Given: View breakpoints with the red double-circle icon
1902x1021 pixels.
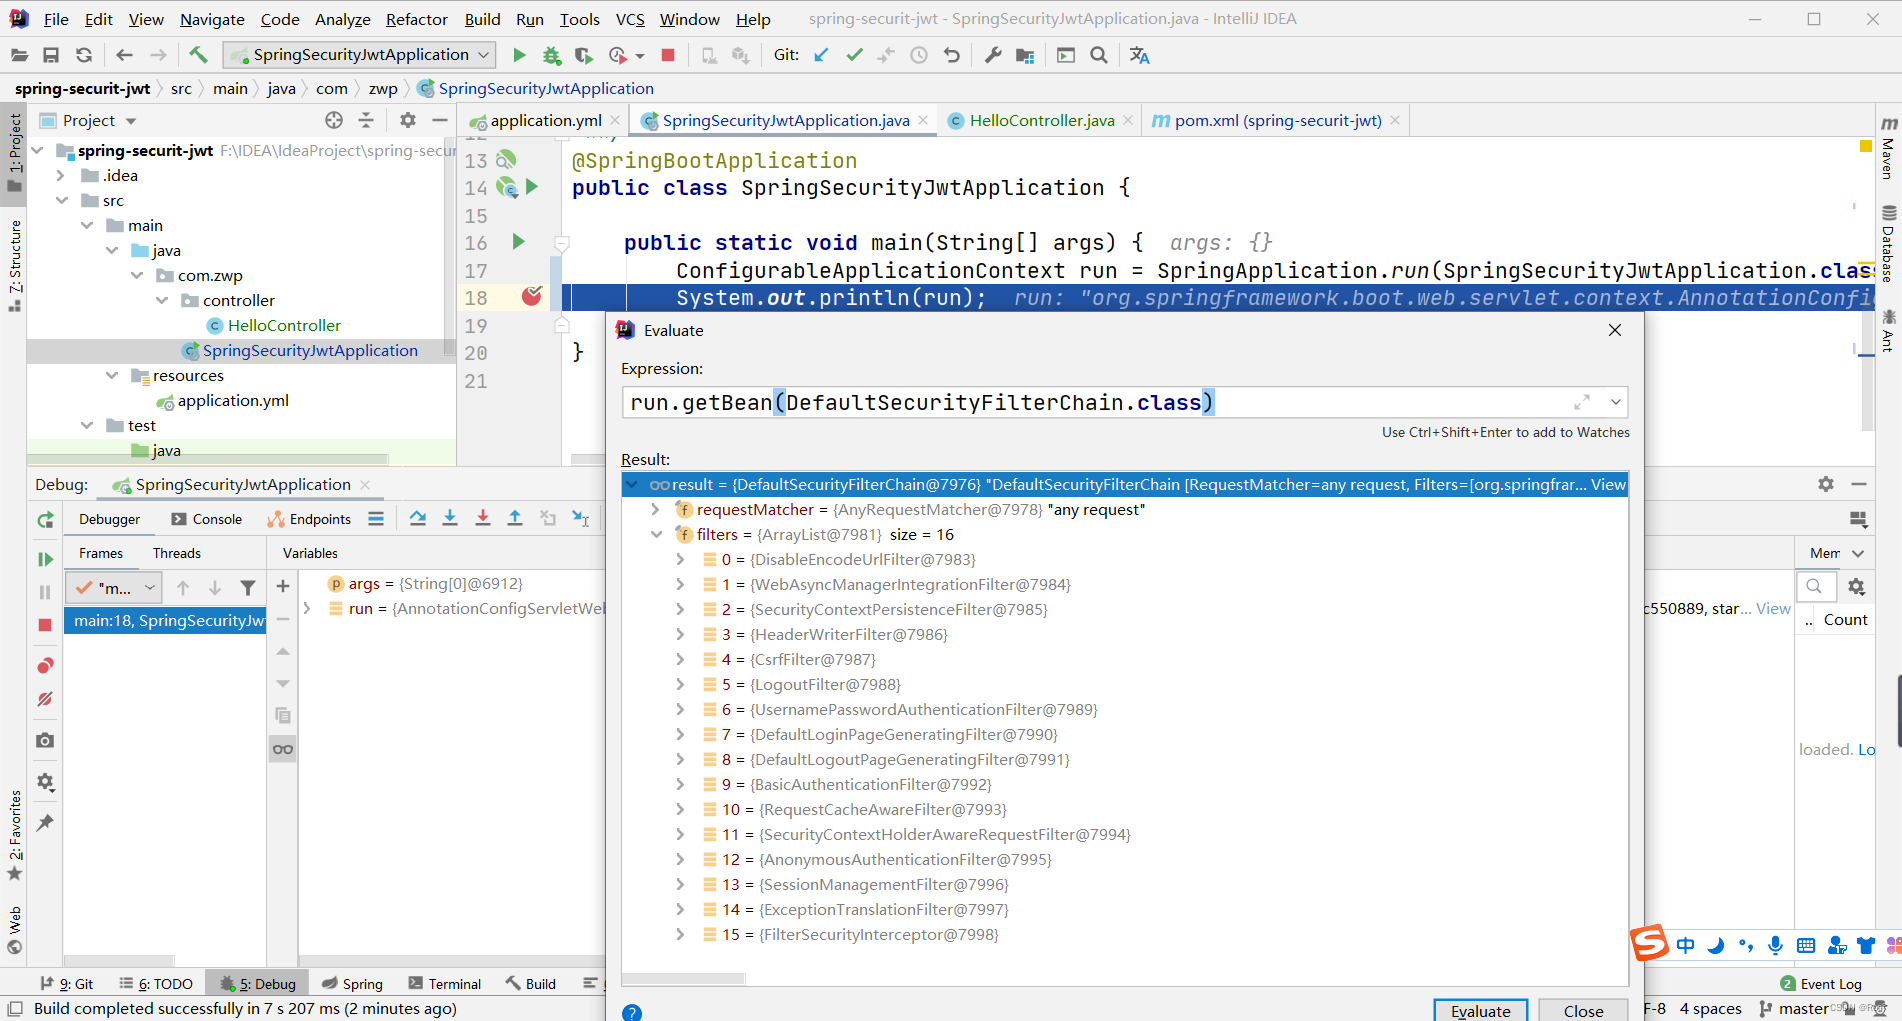Looking at the screenshot, I should coord(45,666).
